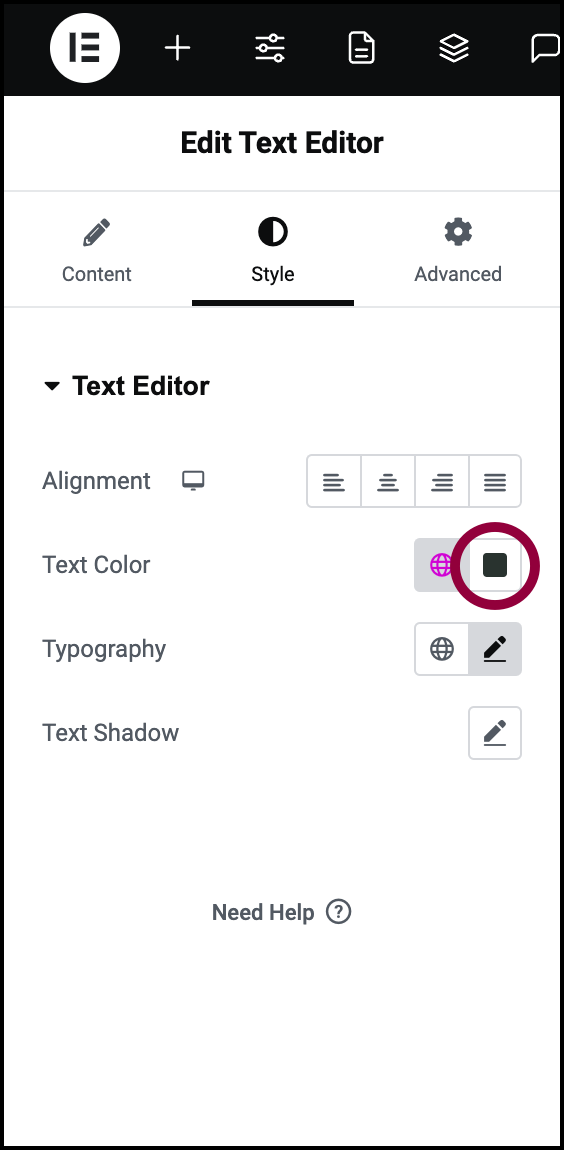Screen dimensions: 564x1150
Task: Collapse the Text Editor section
Action: (x=126, y=386)
